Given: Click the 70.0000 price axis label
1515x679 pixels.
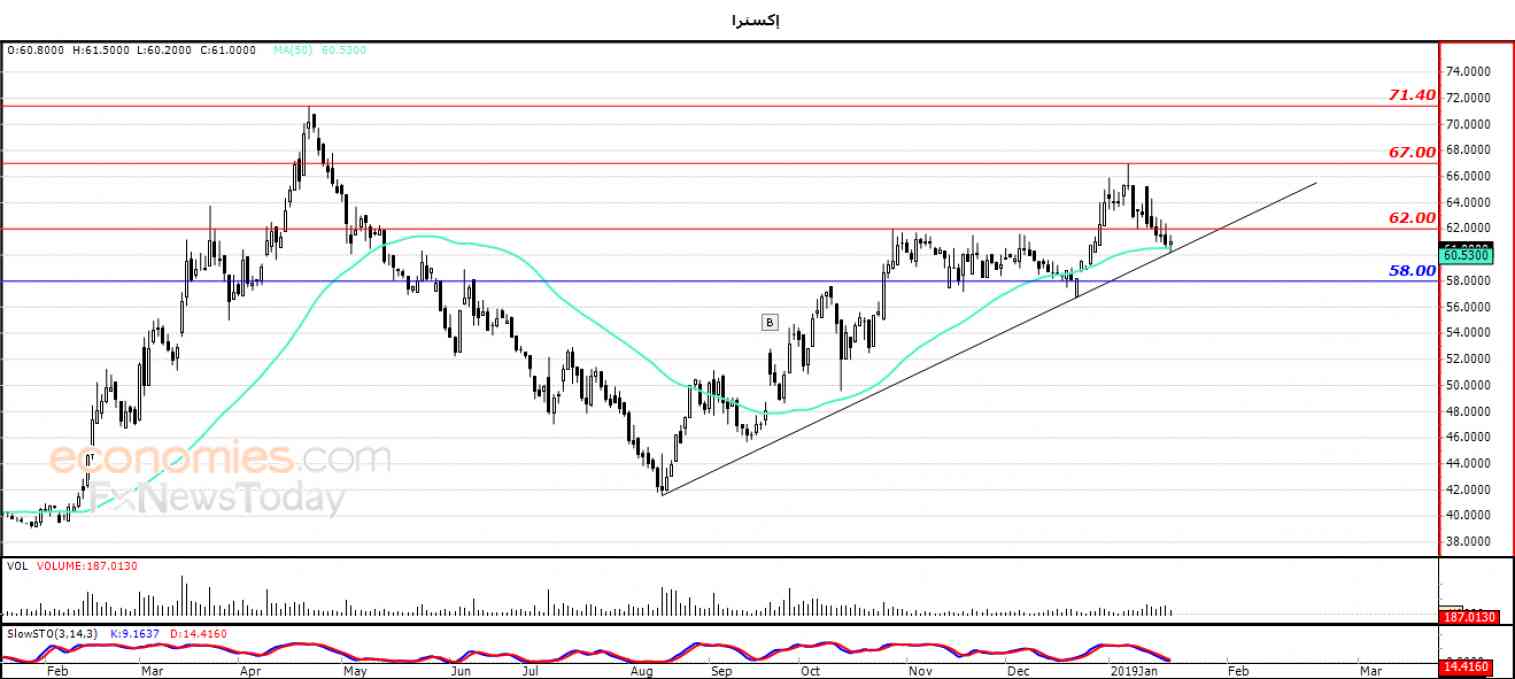Looking at the screenshot, I should (1469, 124).
